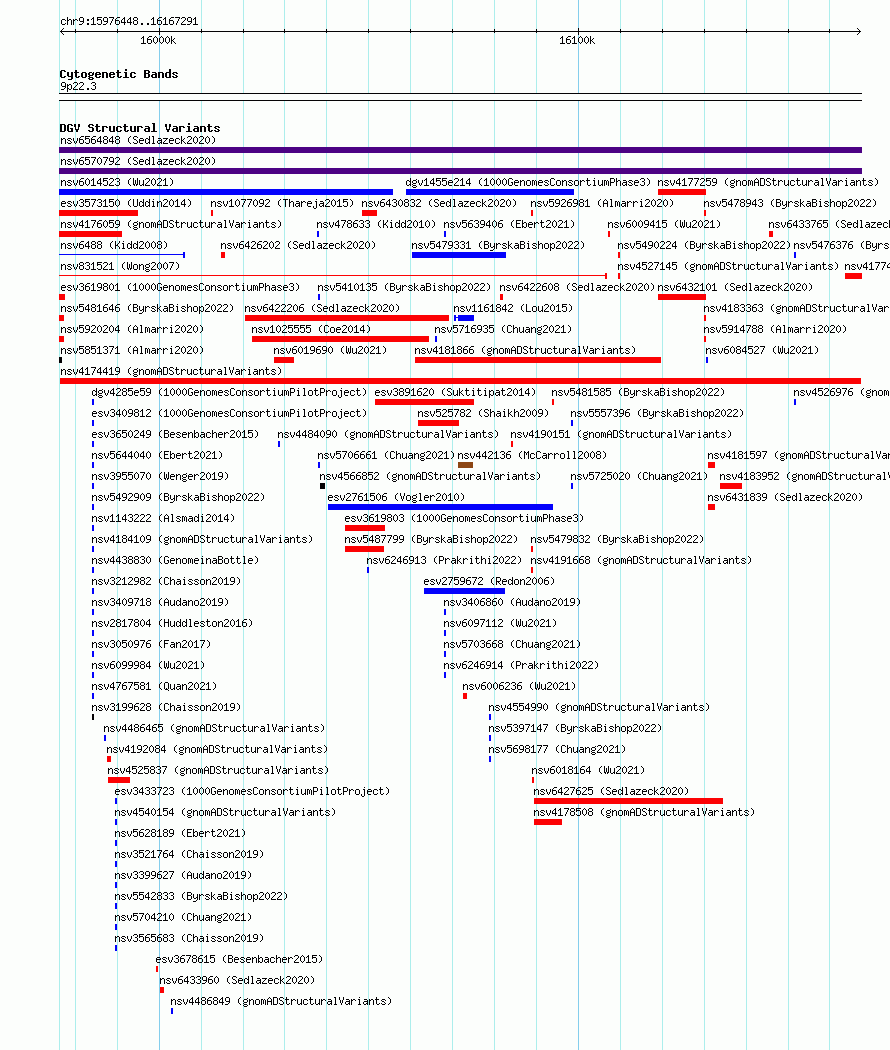
Task: Select the 9p22.3 cytogenetic band
Action: pyautogui.click(x=460, y=97)
